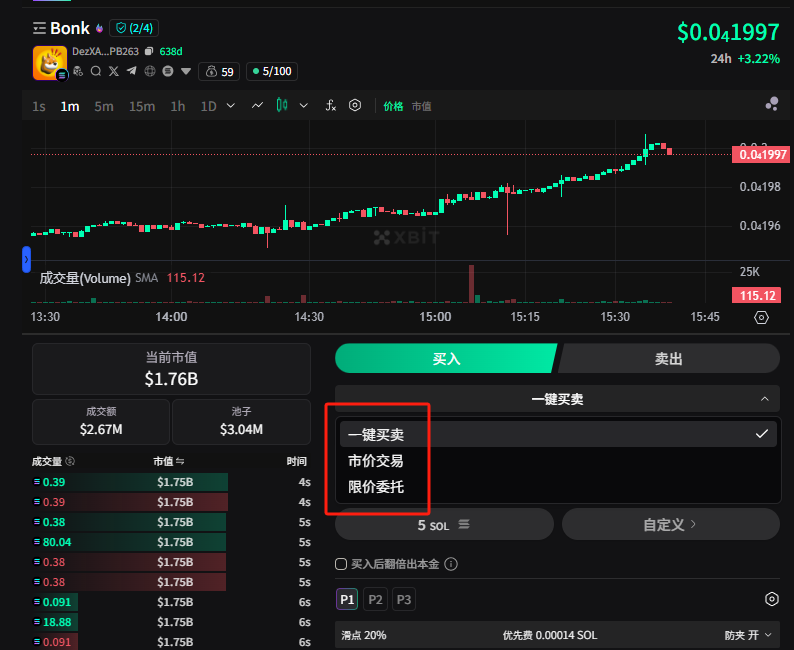Expand the 防夹 开 dropdown

click(748, 635)
